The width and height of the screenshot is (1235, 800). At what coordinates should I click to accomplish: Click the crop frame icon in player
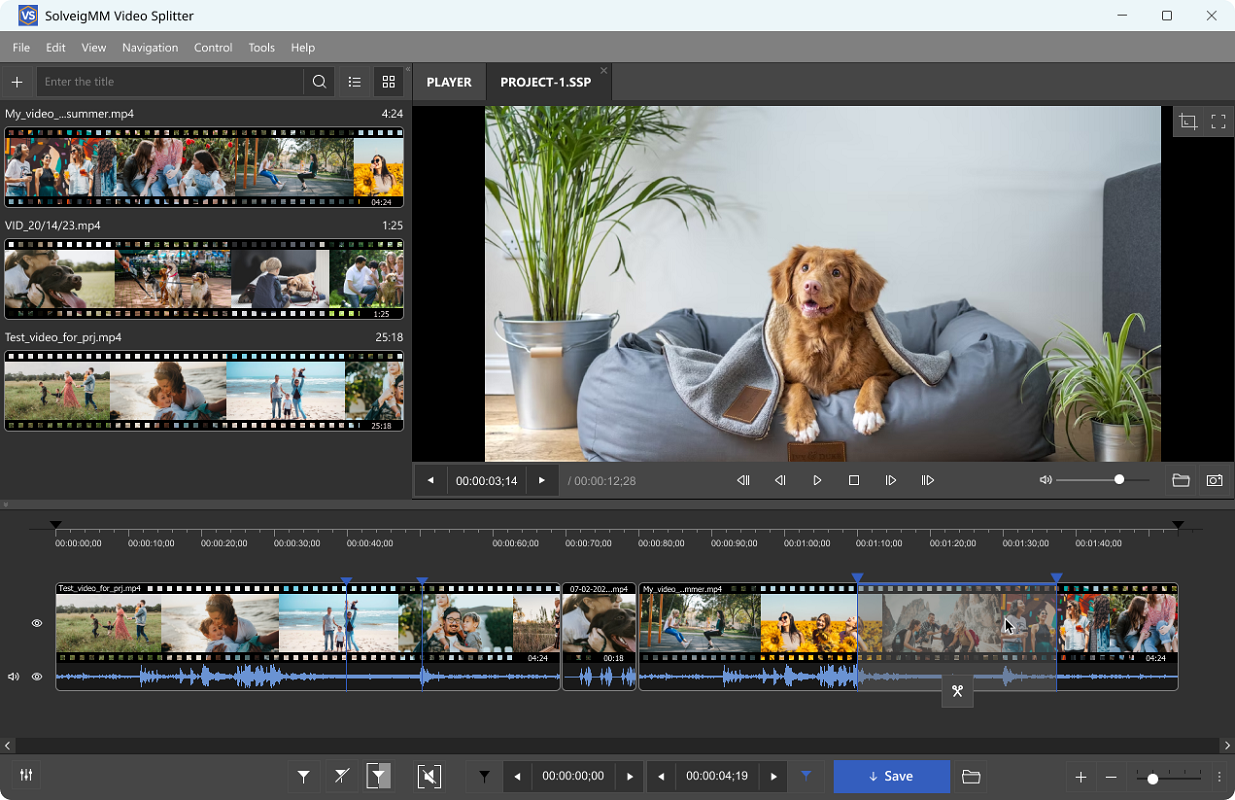[x=1188, y=122]
